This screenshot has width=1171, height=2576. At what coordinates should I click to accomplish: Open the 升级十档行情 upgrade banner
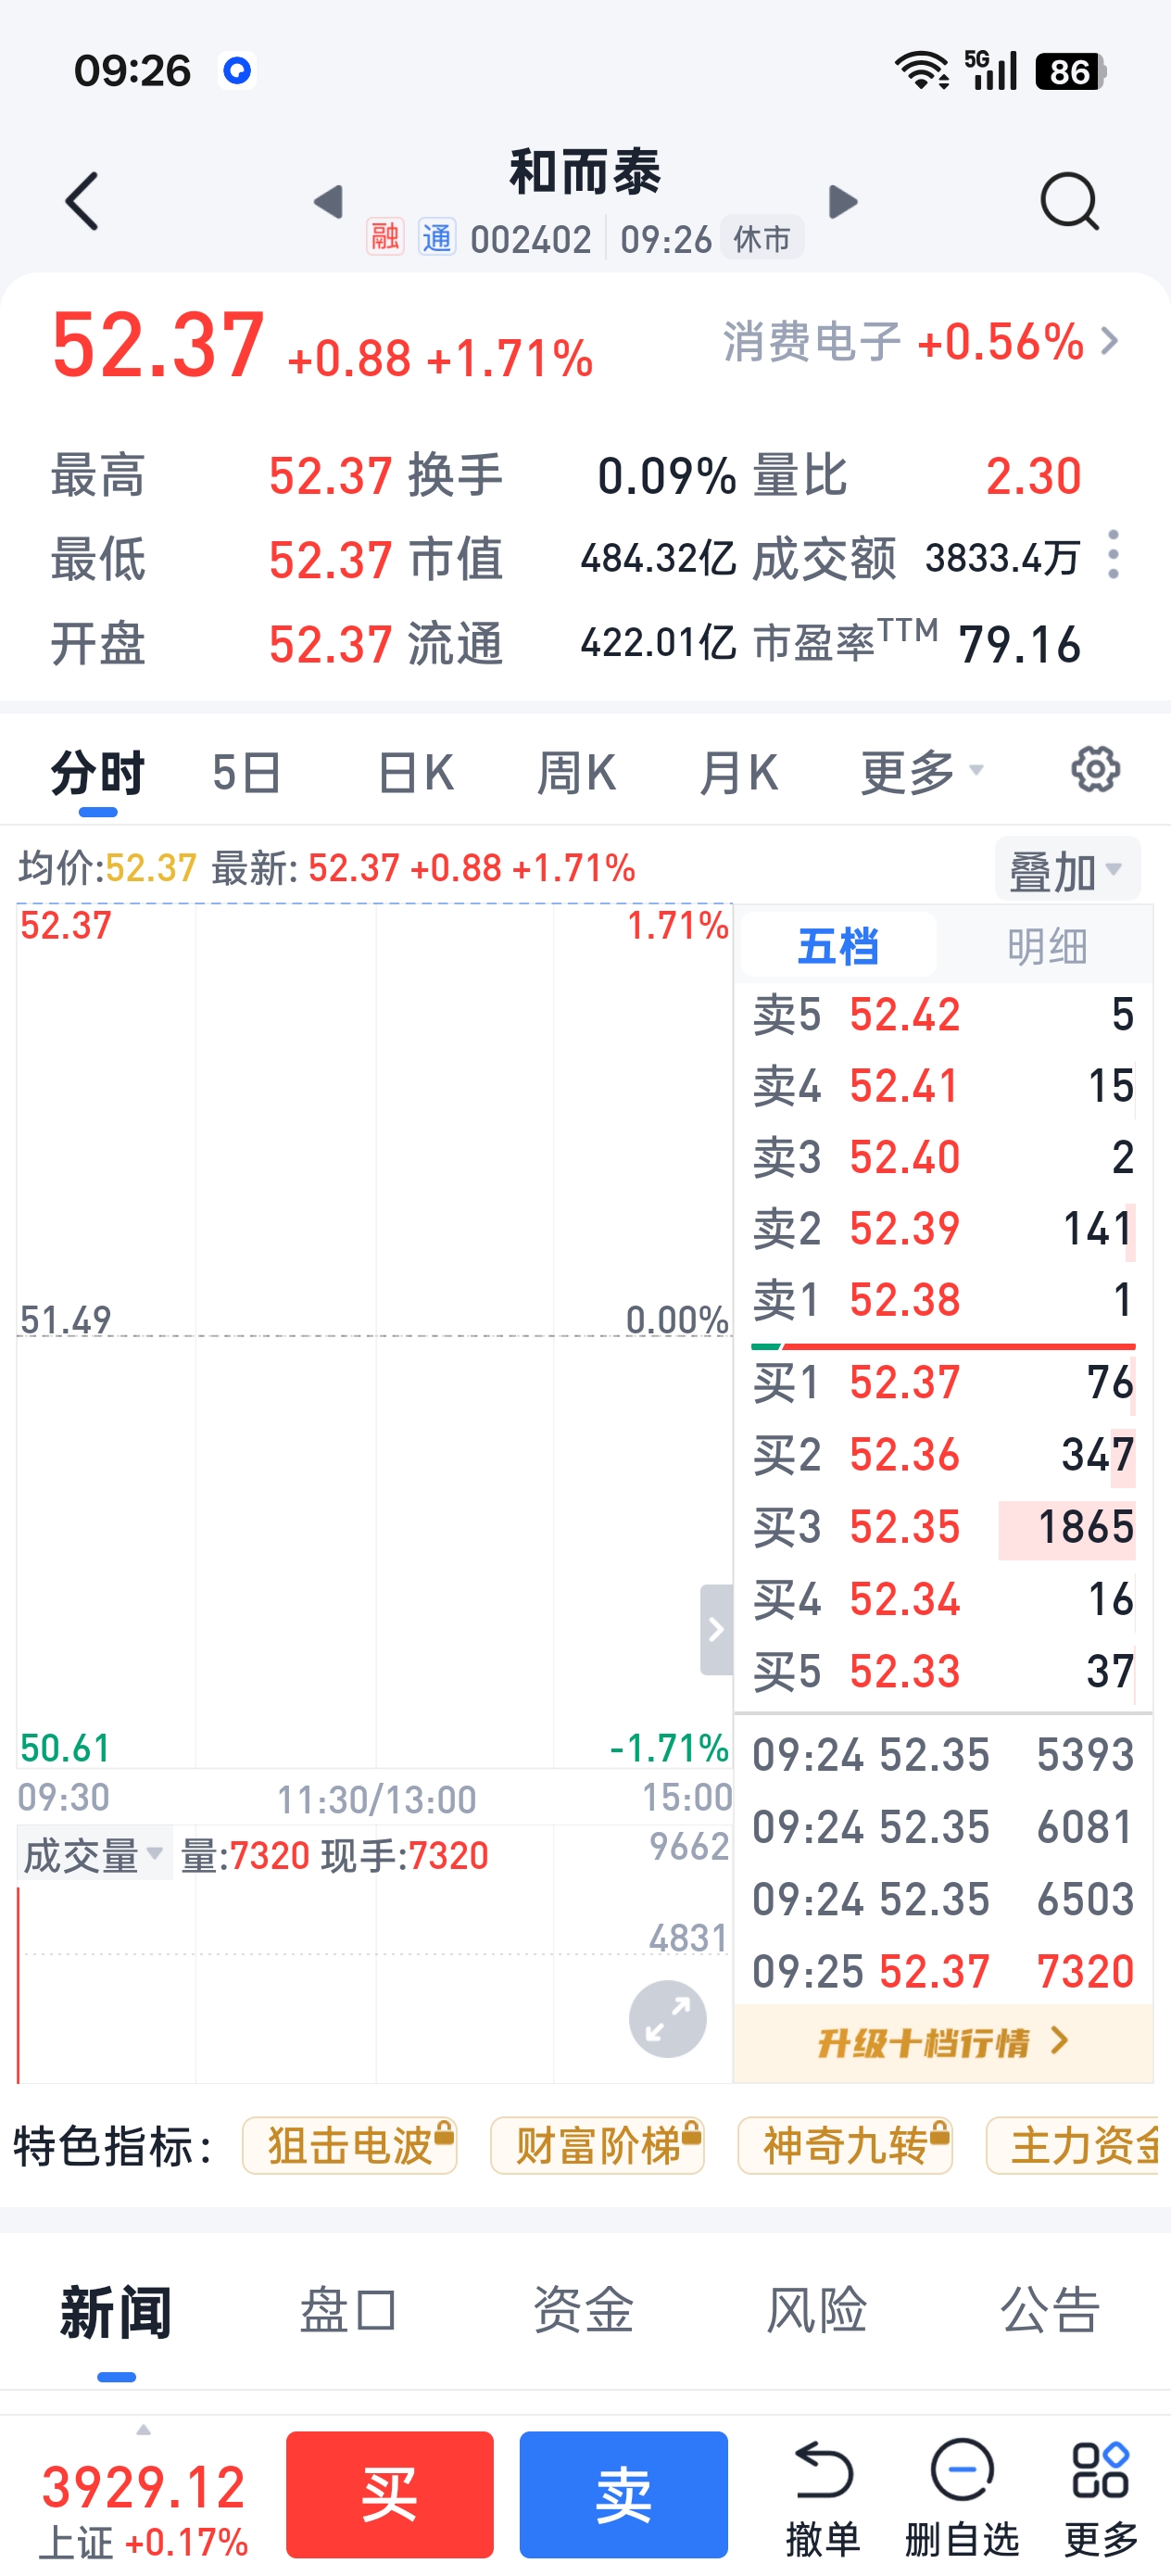(x=942, y=2042)
